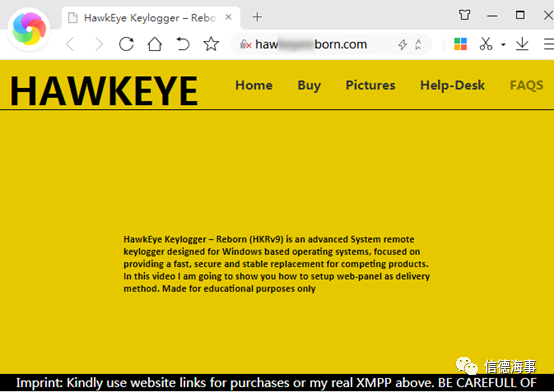Click the lightning speed mode icon

(x=402, y=45)
